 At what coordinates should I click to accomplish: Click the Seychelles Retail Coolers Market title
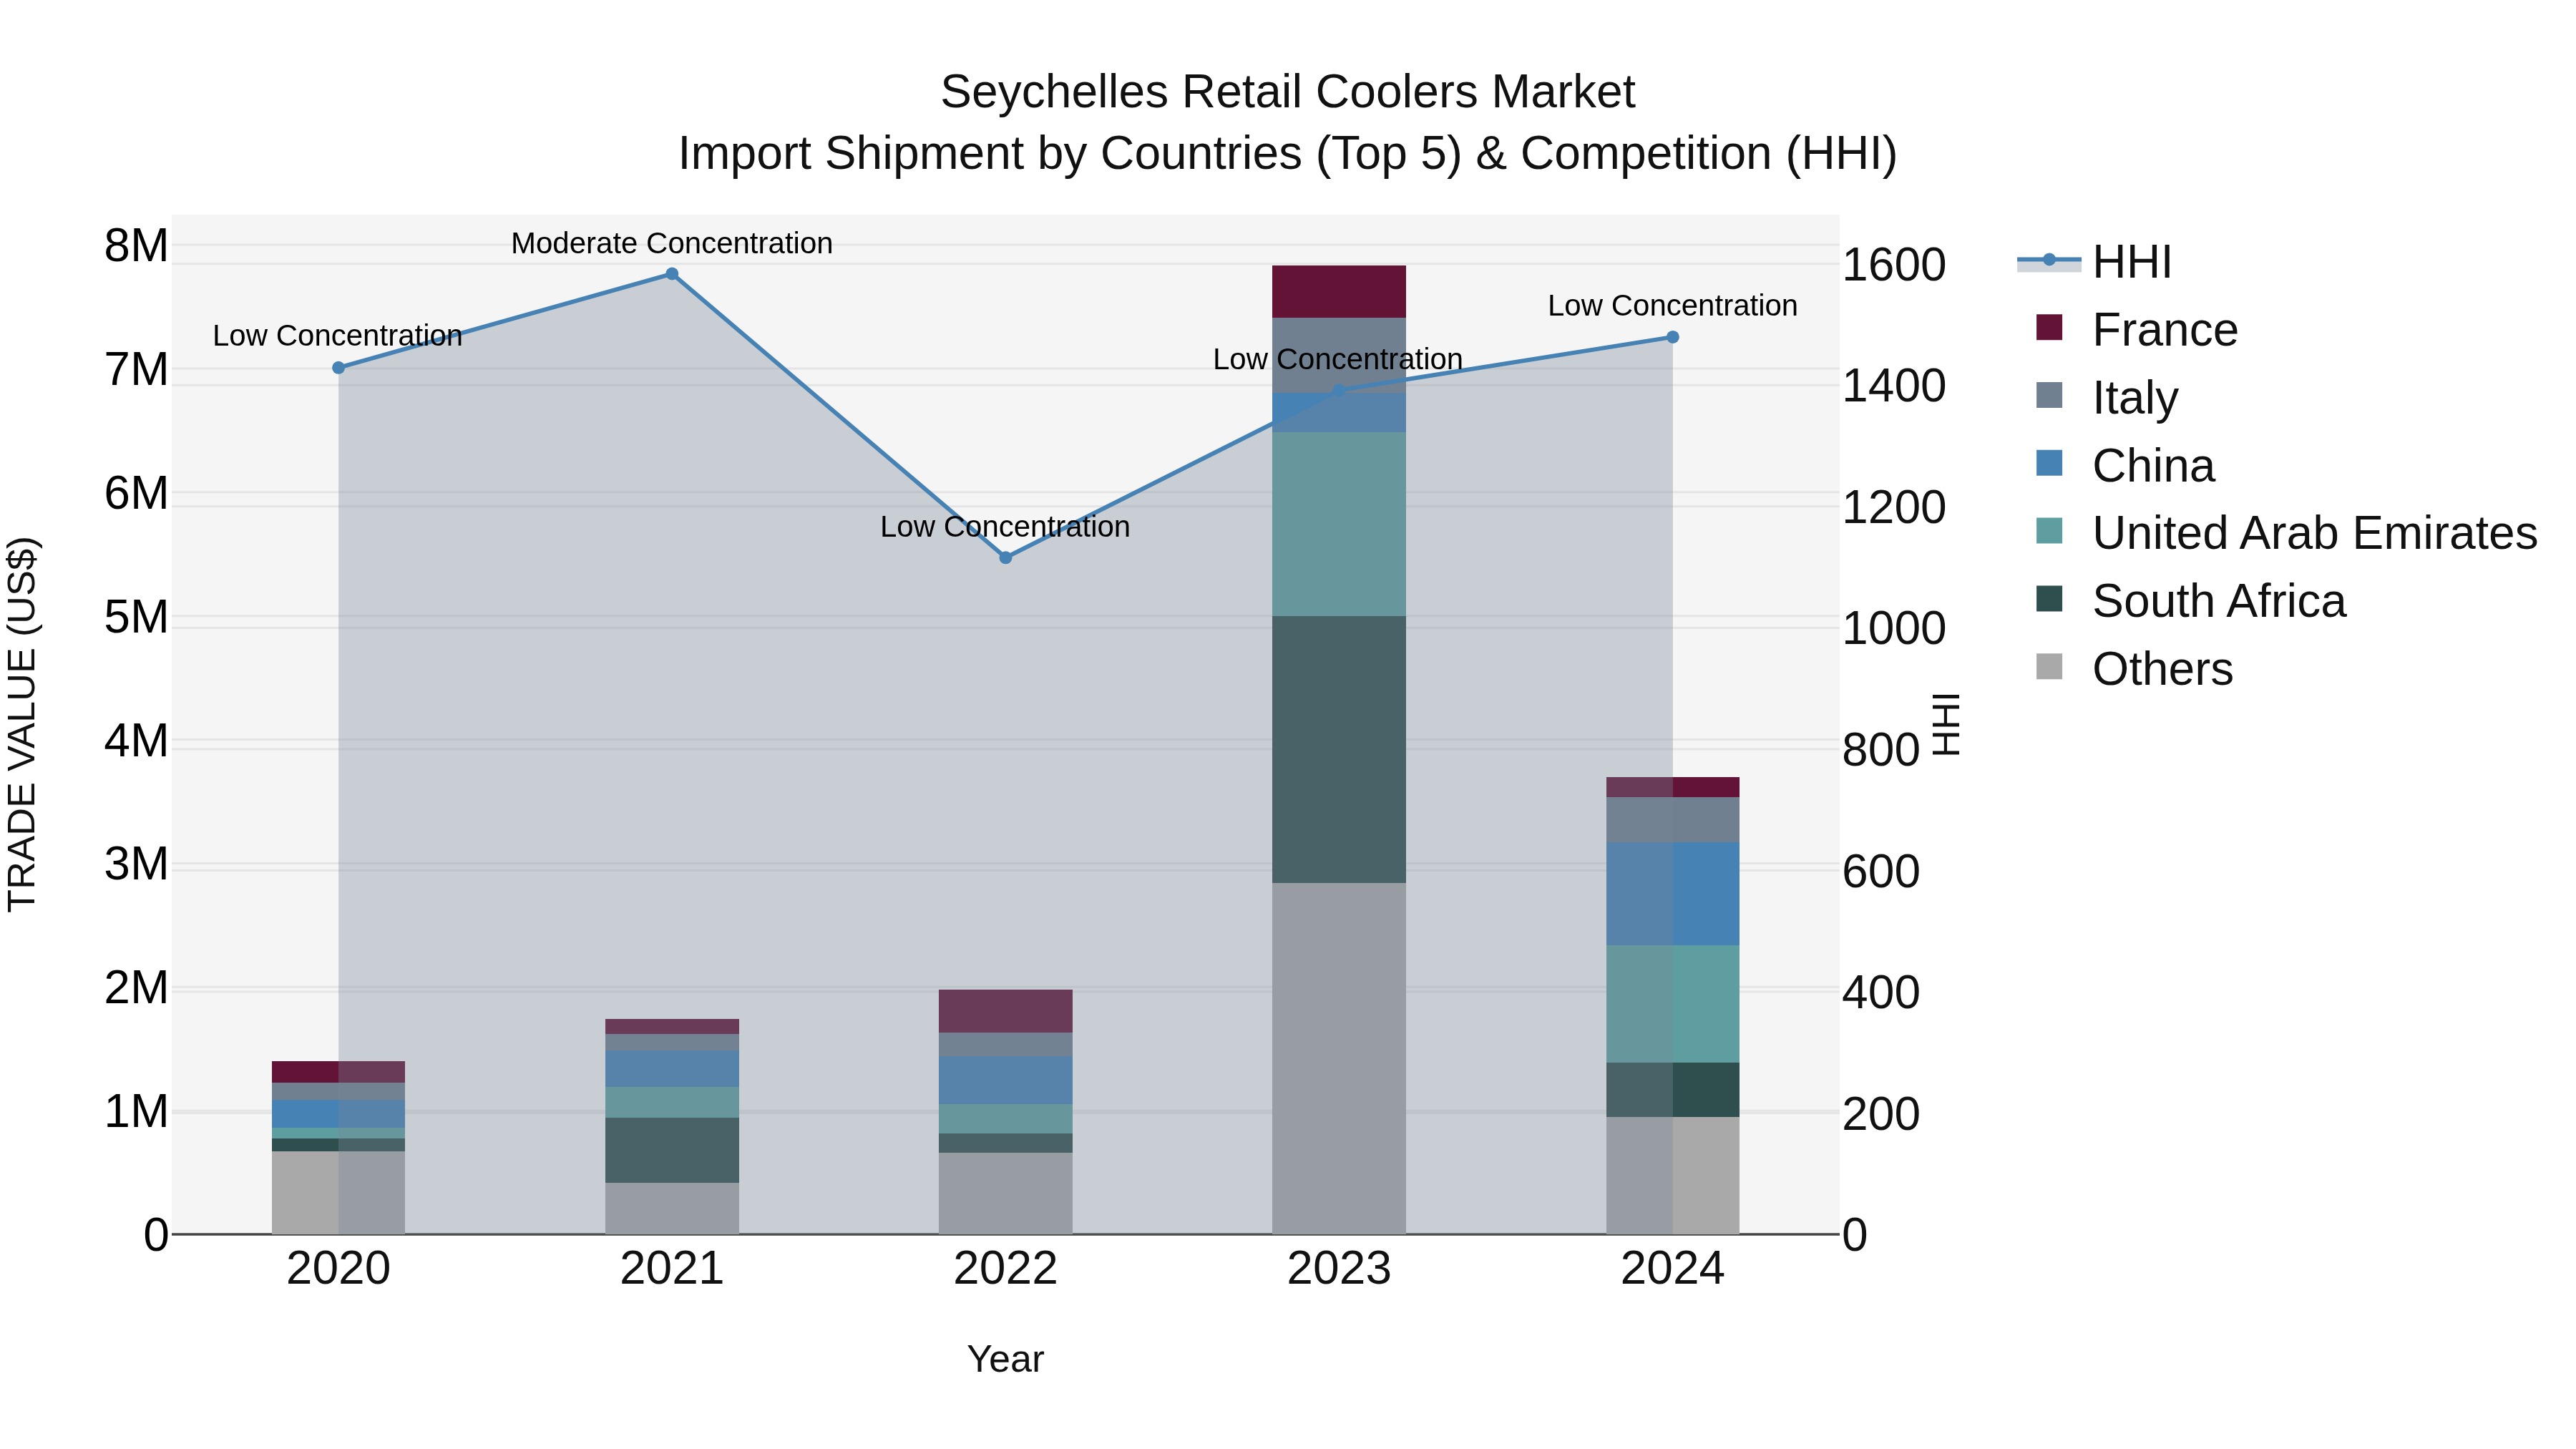pyautogui.click(x=1288, y=92)
